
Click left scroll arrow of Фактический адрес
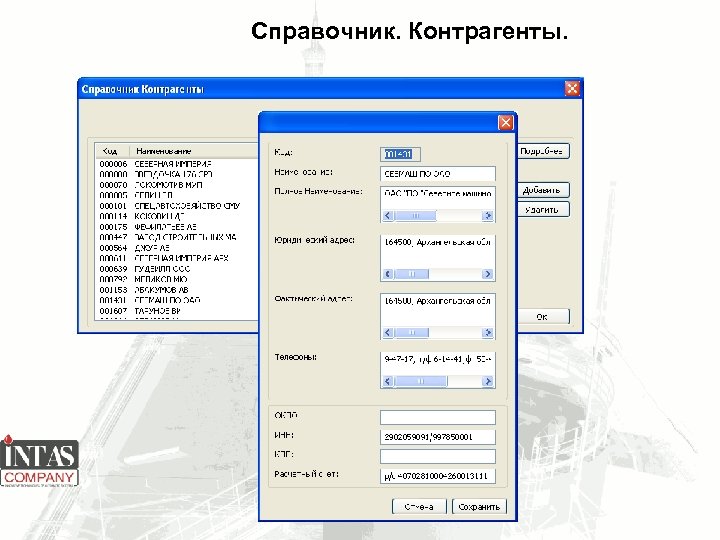388,332
